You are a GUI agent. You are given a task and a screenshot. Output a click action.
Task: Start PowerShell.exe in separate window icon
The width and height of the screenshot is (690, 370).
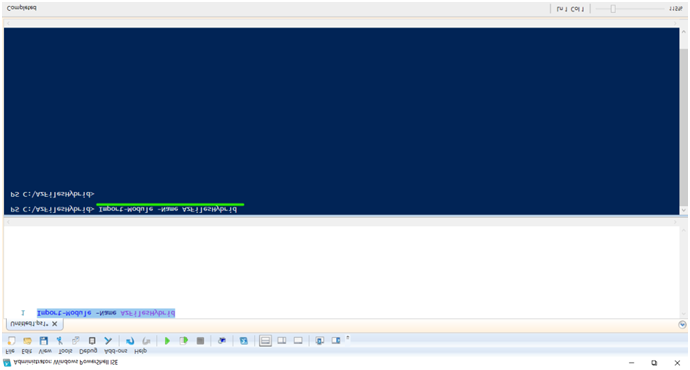[x=243, y=341]
